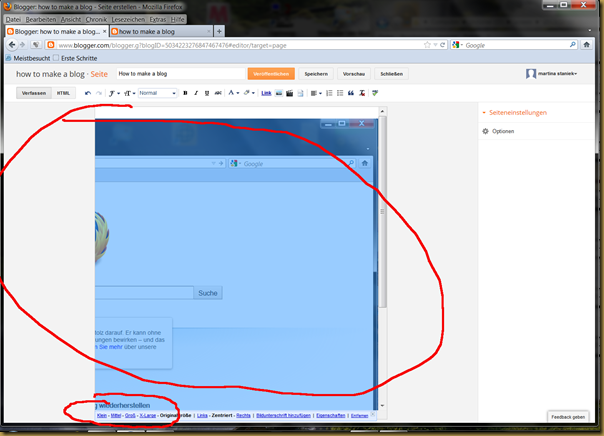Viewport: 604px width, 436px height.
Task: Open the Bearbeiten menu
Action: (40, 19)
